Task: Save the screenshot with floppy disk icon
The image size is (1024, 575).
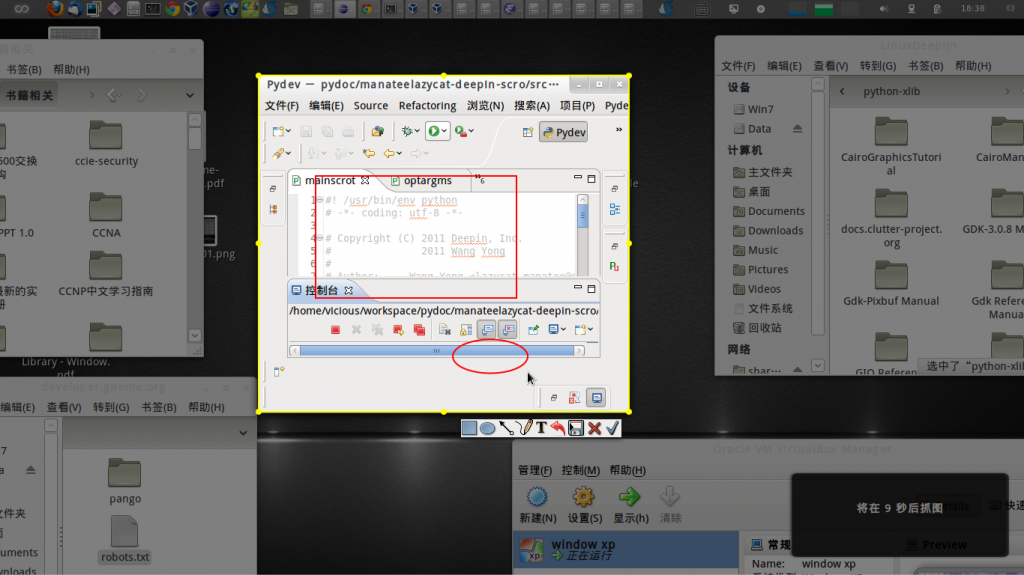Action: pyautogui.click(x=575, y=428)
